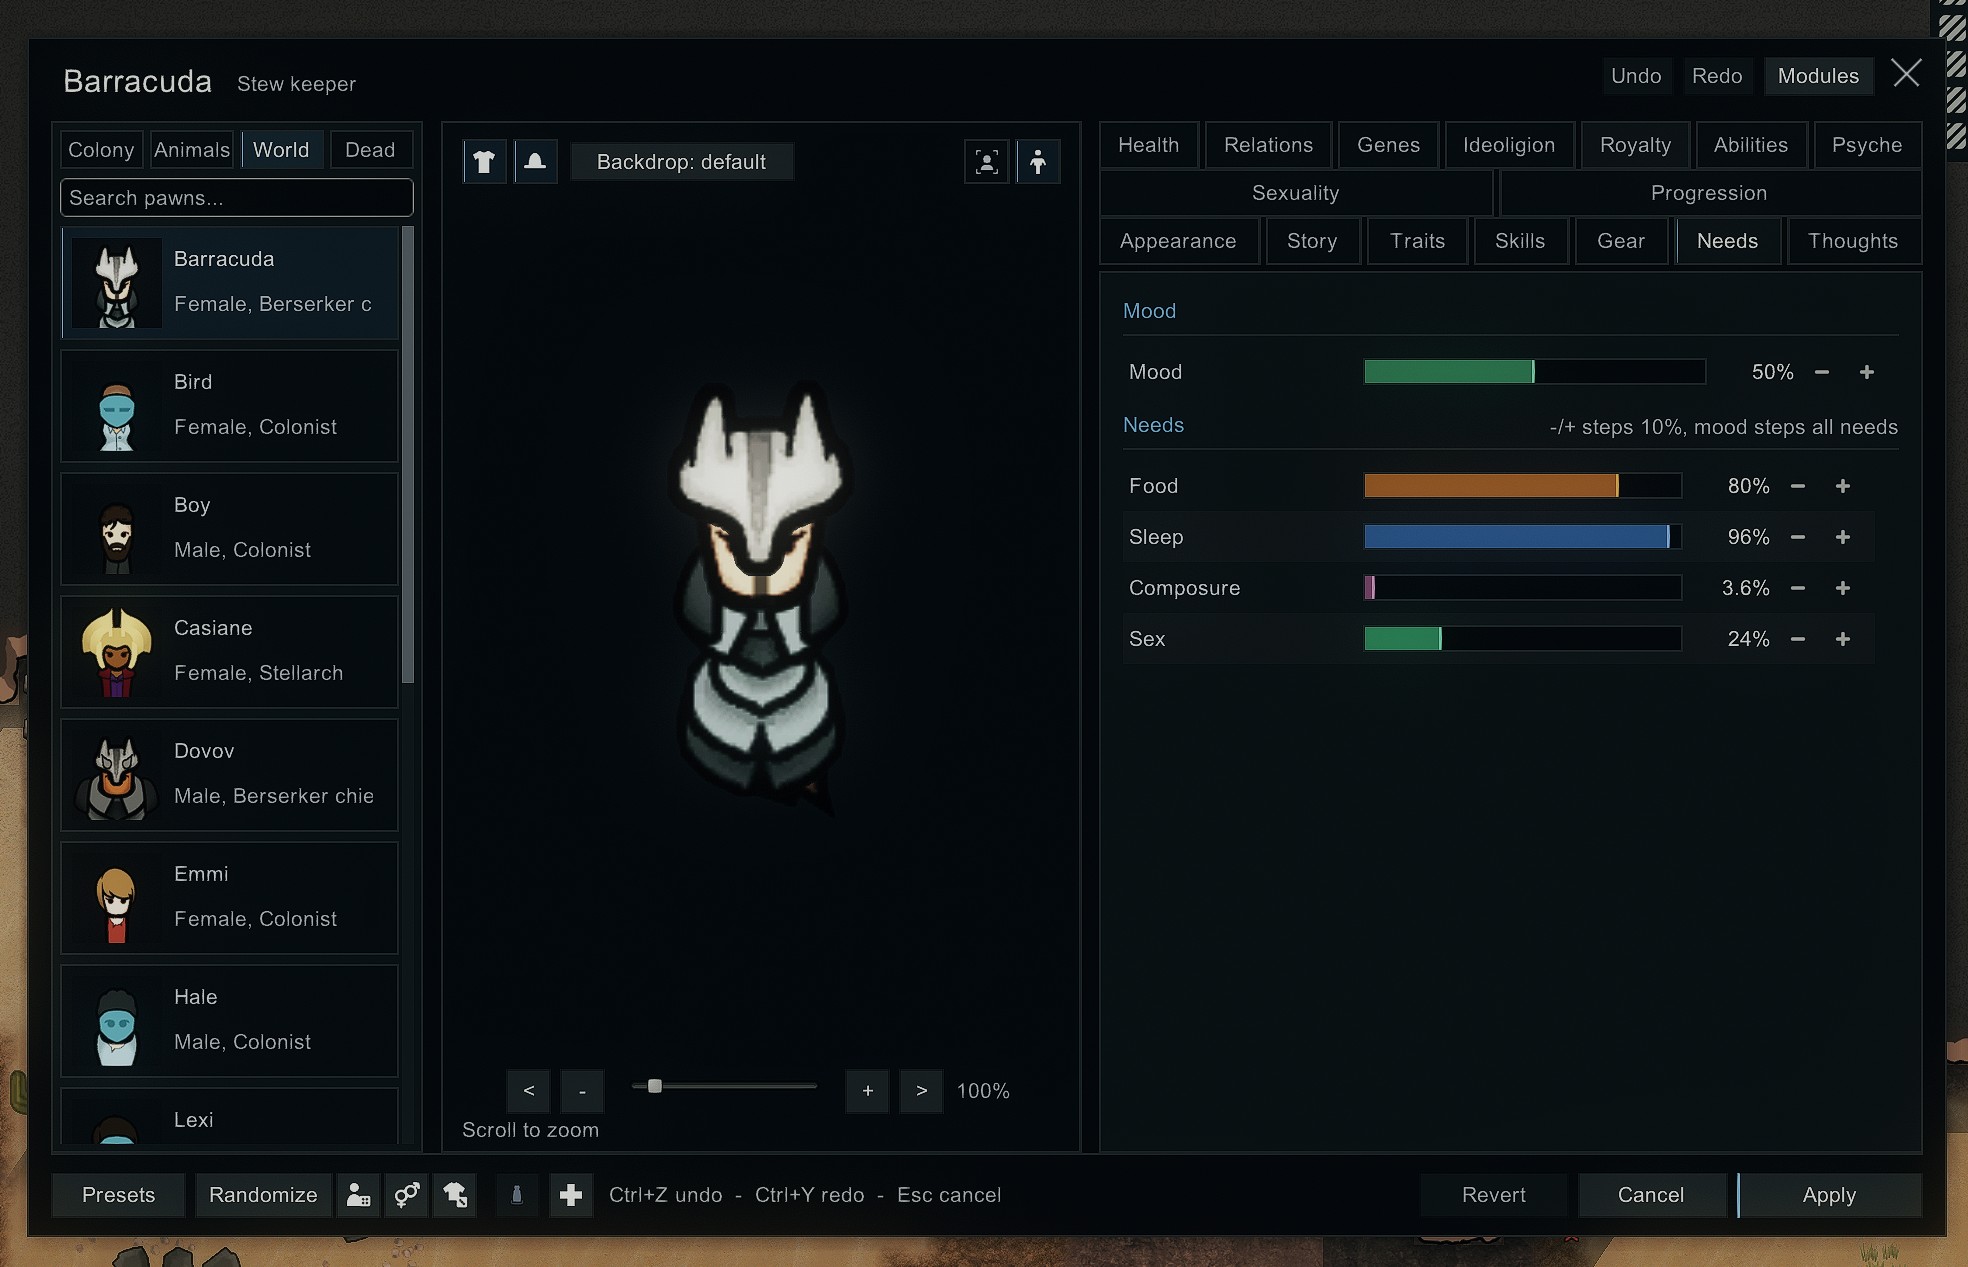
Task: Set the Sex need bar
Action: pyautogui.click(x=1523, y=639)
